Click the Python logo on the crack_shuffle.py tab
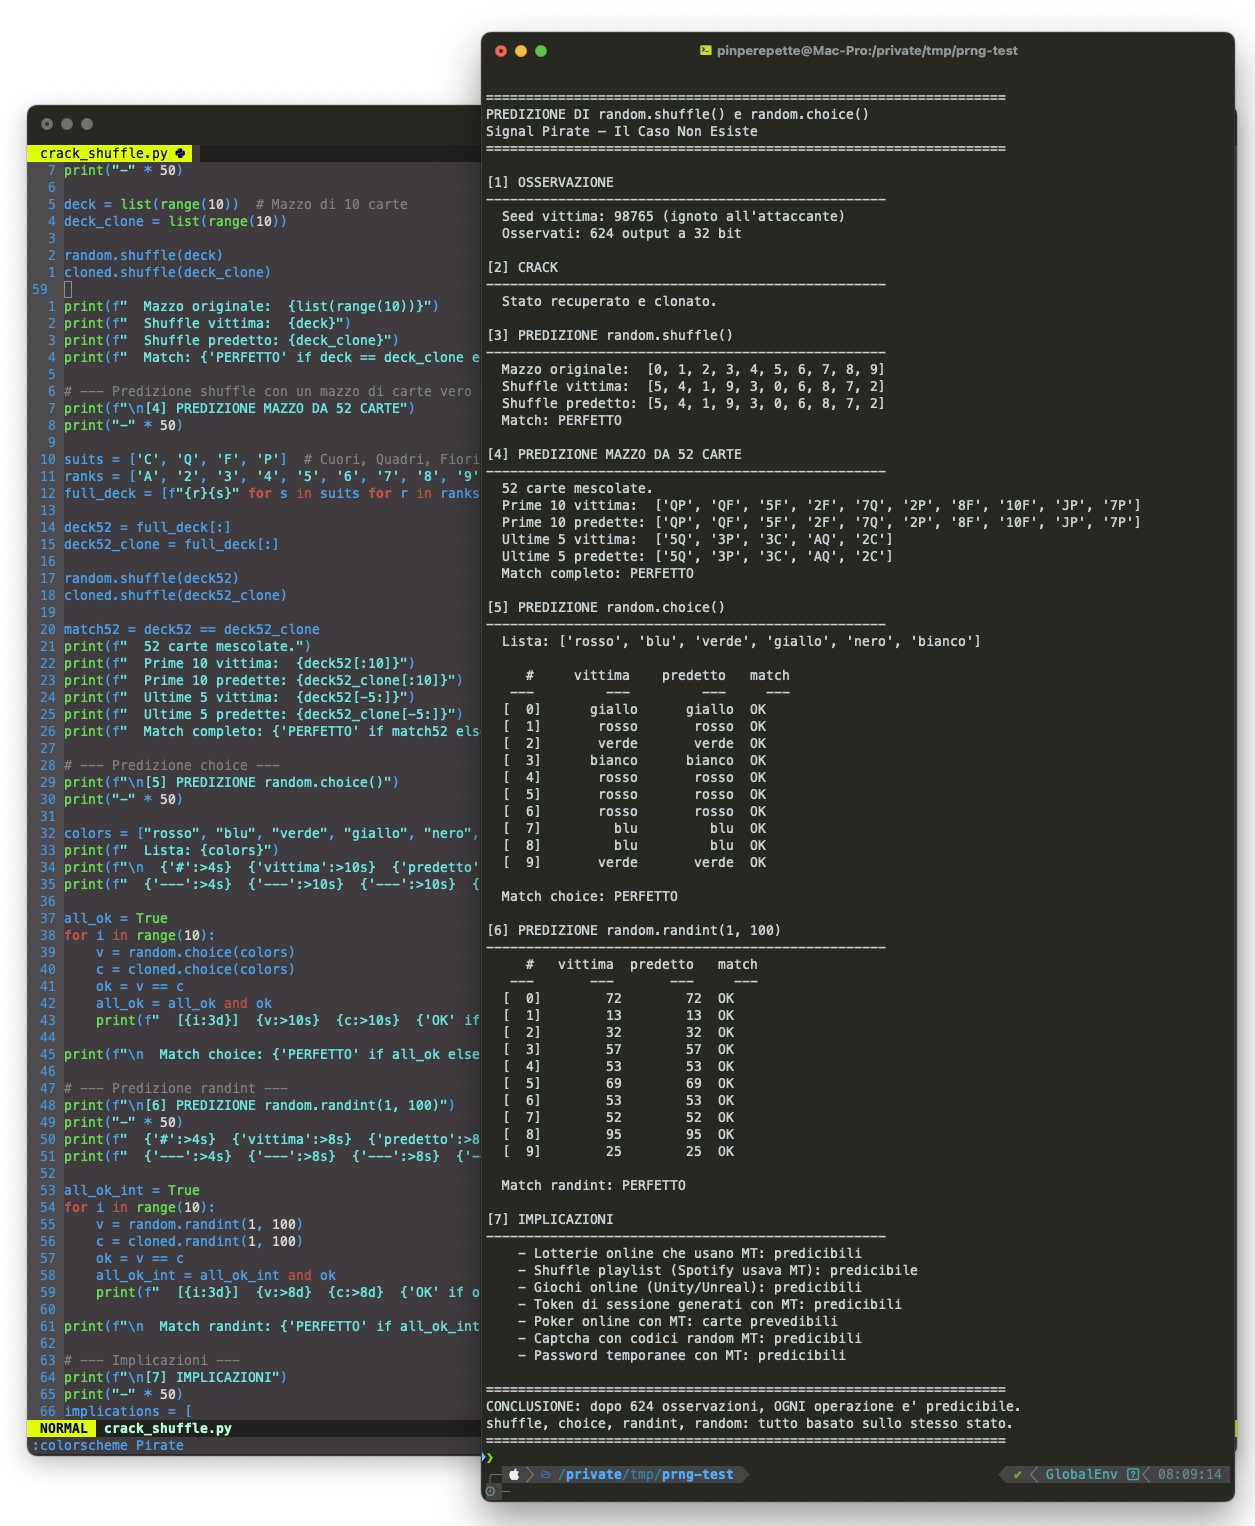Viewport: 1255px width, 1526px height. (x=178, y=153)
